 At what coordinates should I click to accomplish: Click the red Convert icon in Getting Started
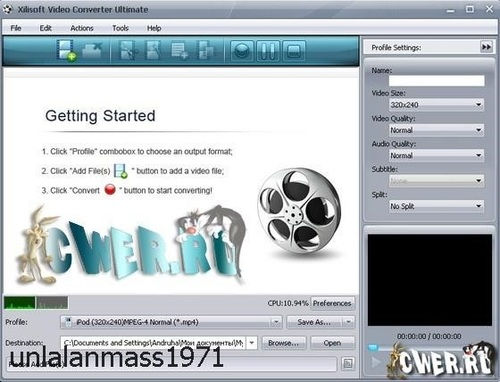pyautogui.click(x=110, y=190)
